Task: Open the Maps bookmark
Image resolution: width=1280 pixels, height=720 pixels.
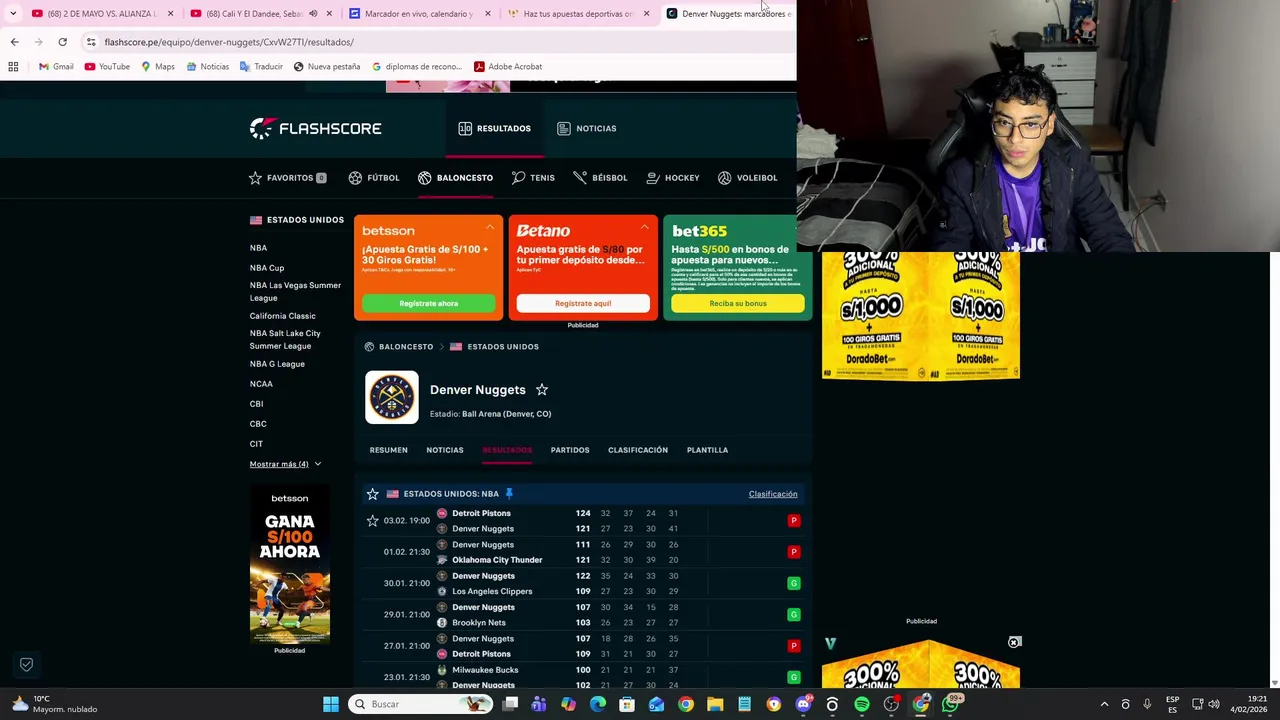Action: [158, 67]
